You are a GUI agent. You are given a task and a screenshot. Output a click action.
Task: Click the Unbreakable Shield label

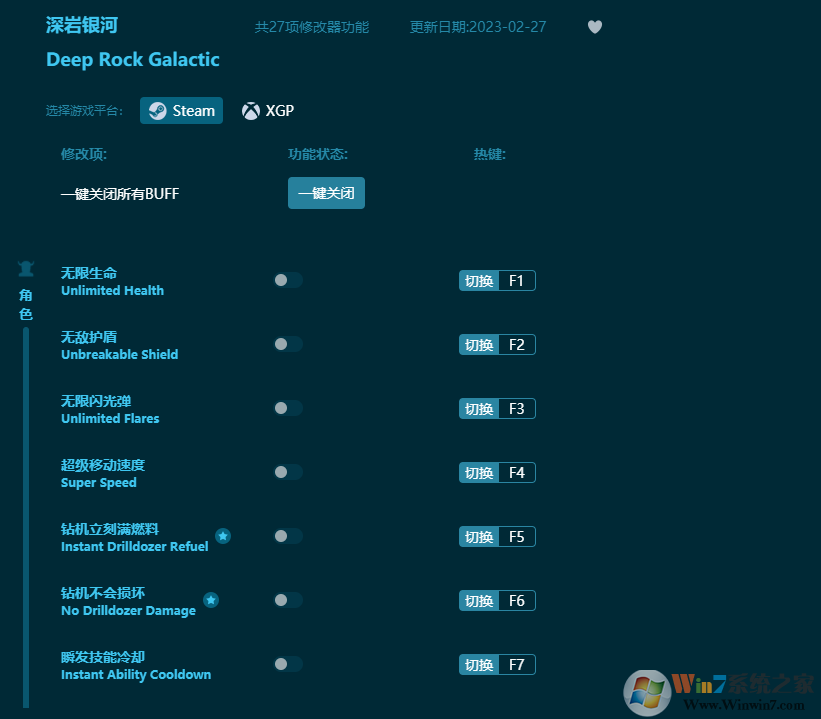coord(119,355)
